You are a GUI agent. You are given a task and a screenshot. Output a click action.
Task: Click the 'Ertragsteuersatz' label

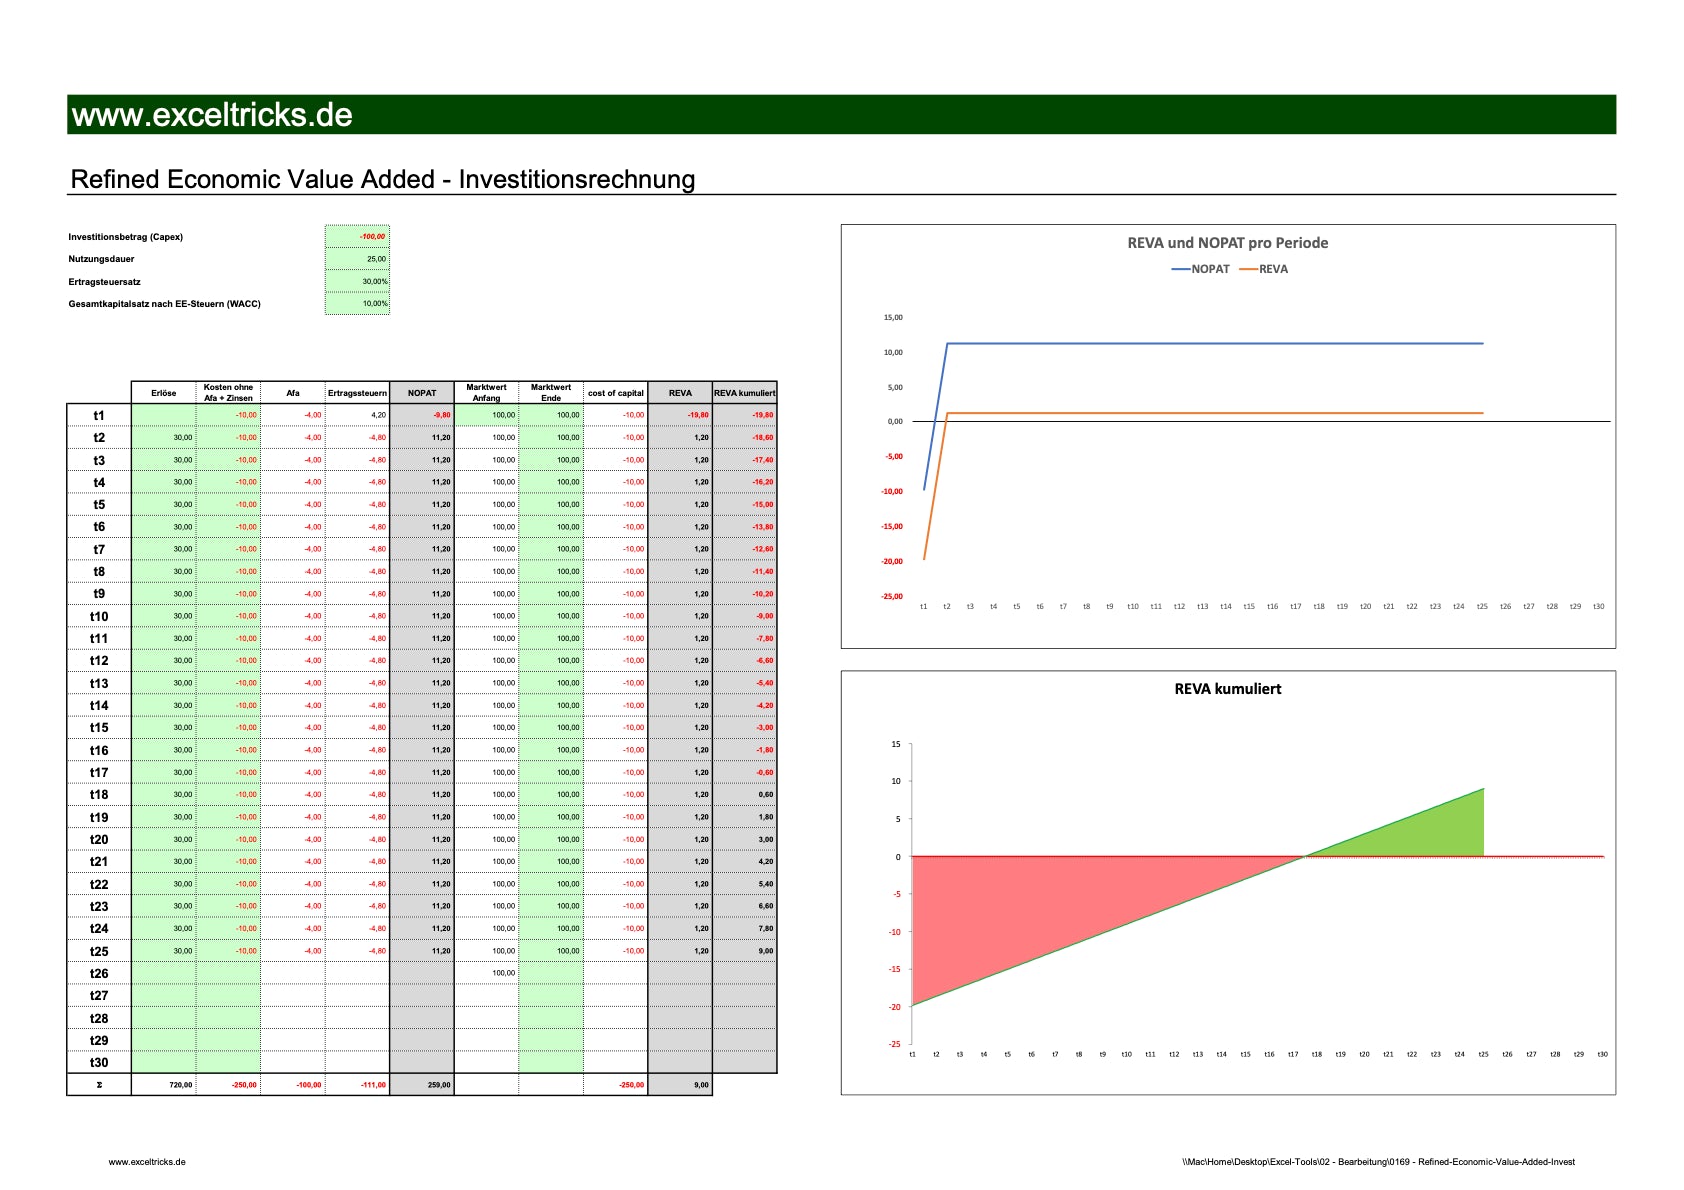click(x=104, y=282)
